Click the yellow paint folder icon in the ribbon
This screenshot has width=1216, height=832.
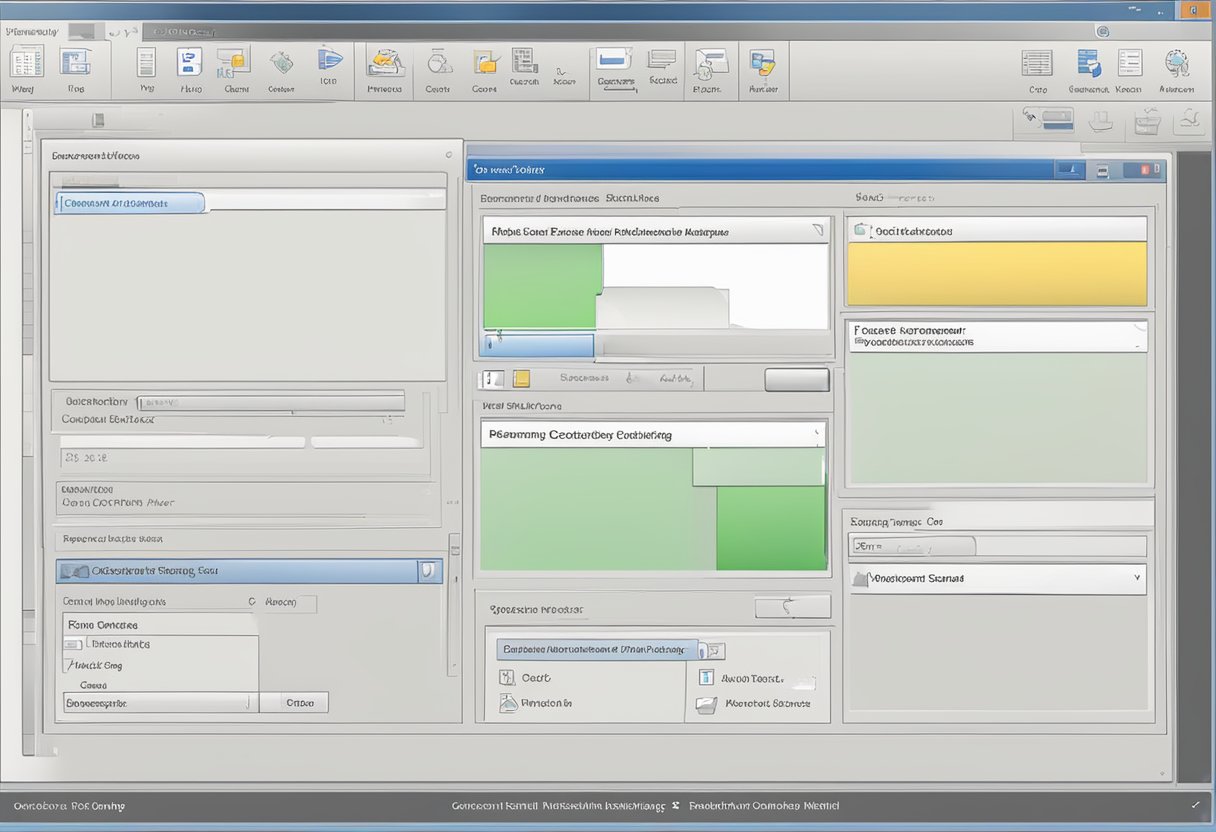pyautogui.click(x=385, y=62)
